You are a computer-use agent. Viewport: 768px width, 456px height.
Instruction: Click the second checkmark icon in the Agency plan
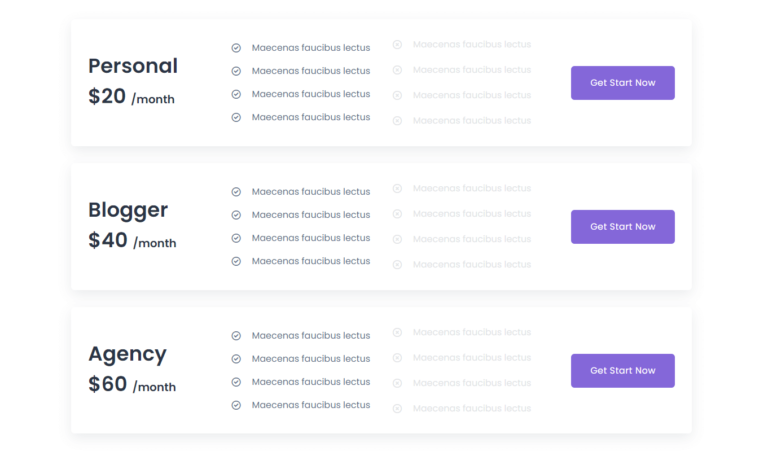236,359
